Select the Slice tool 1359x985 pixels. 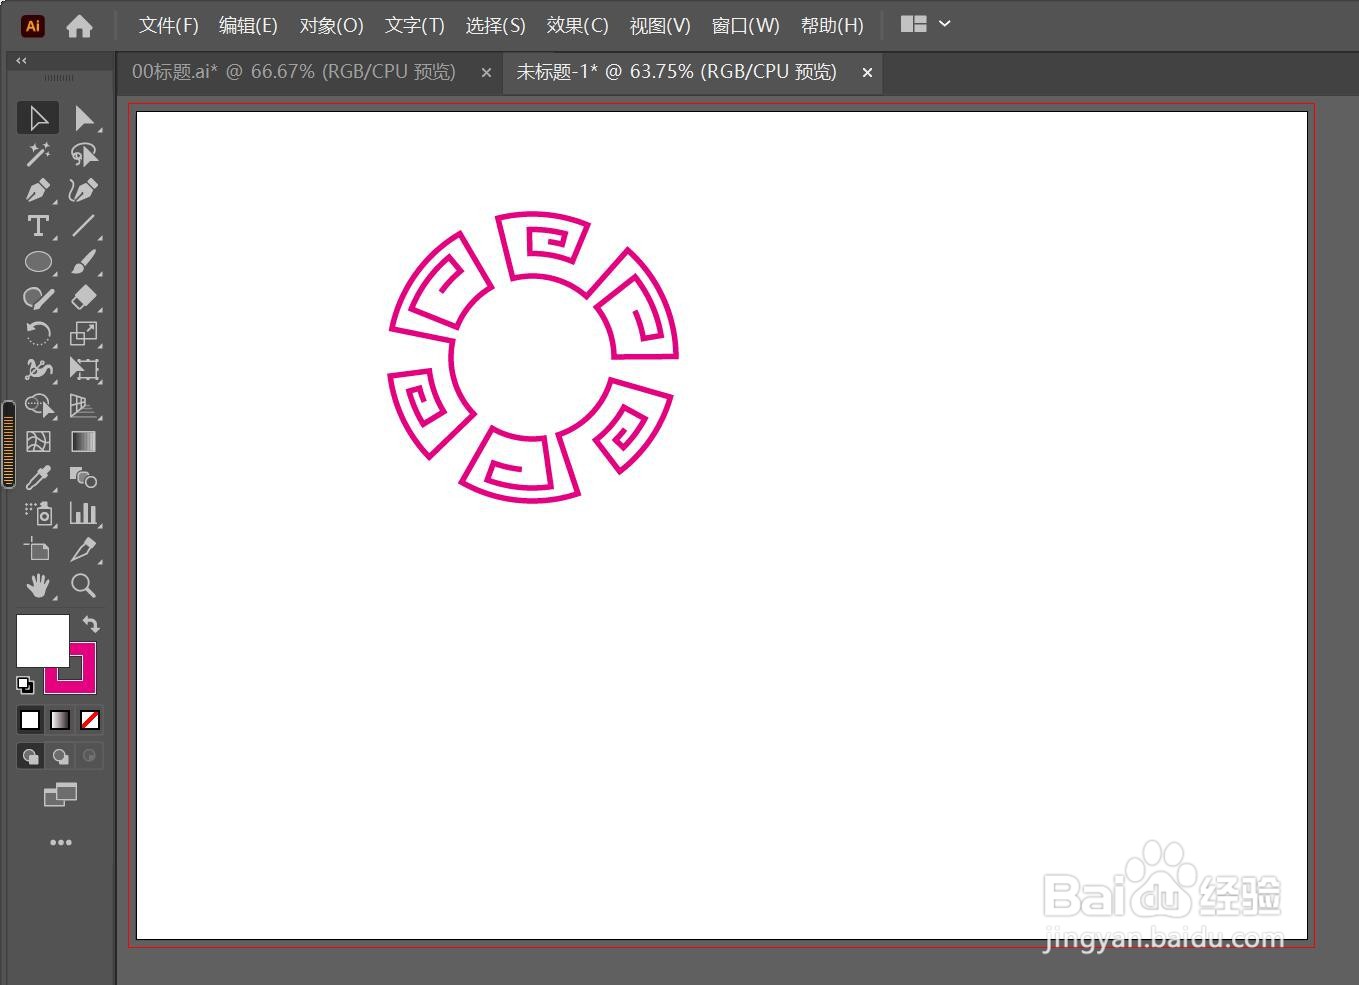coord(84,550)
